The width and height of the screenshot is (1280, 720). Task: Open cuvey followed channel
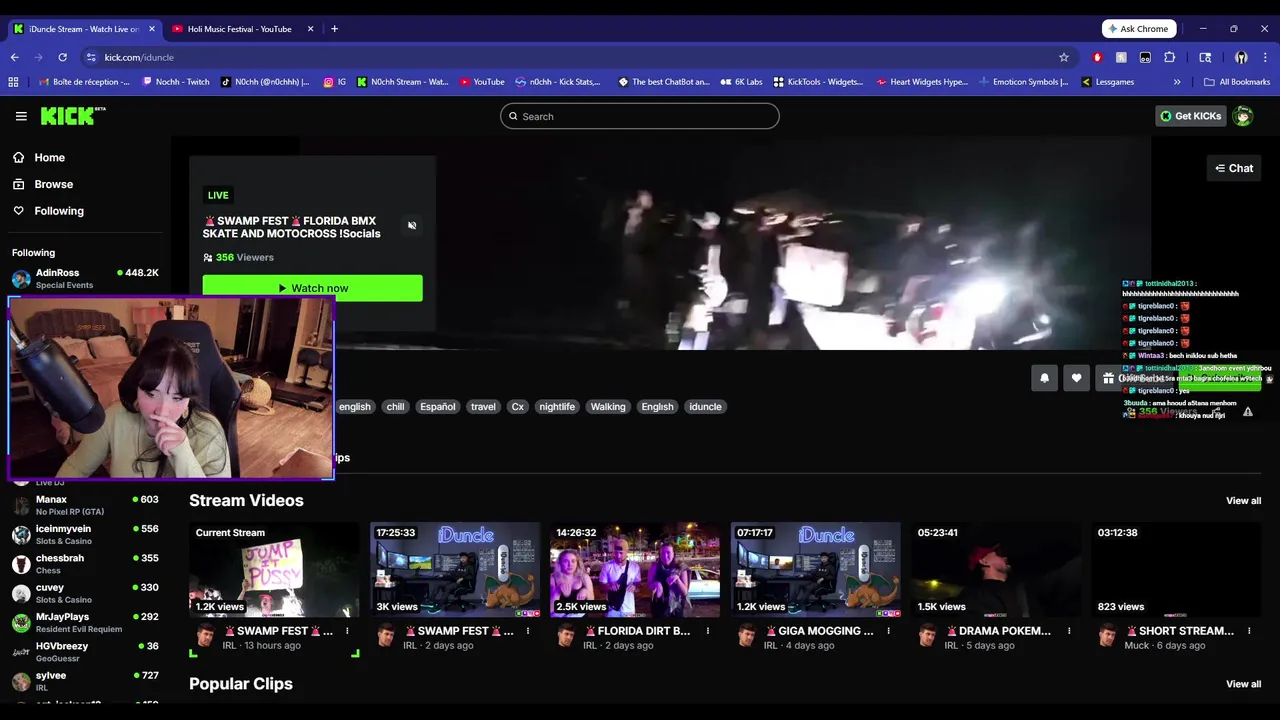tap(85, 593)
